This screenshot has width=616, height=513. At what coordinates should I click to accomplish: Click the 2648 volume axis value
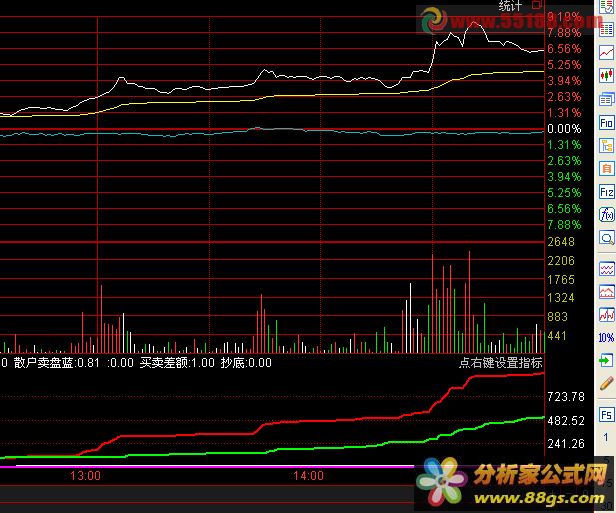pos(561,242)
